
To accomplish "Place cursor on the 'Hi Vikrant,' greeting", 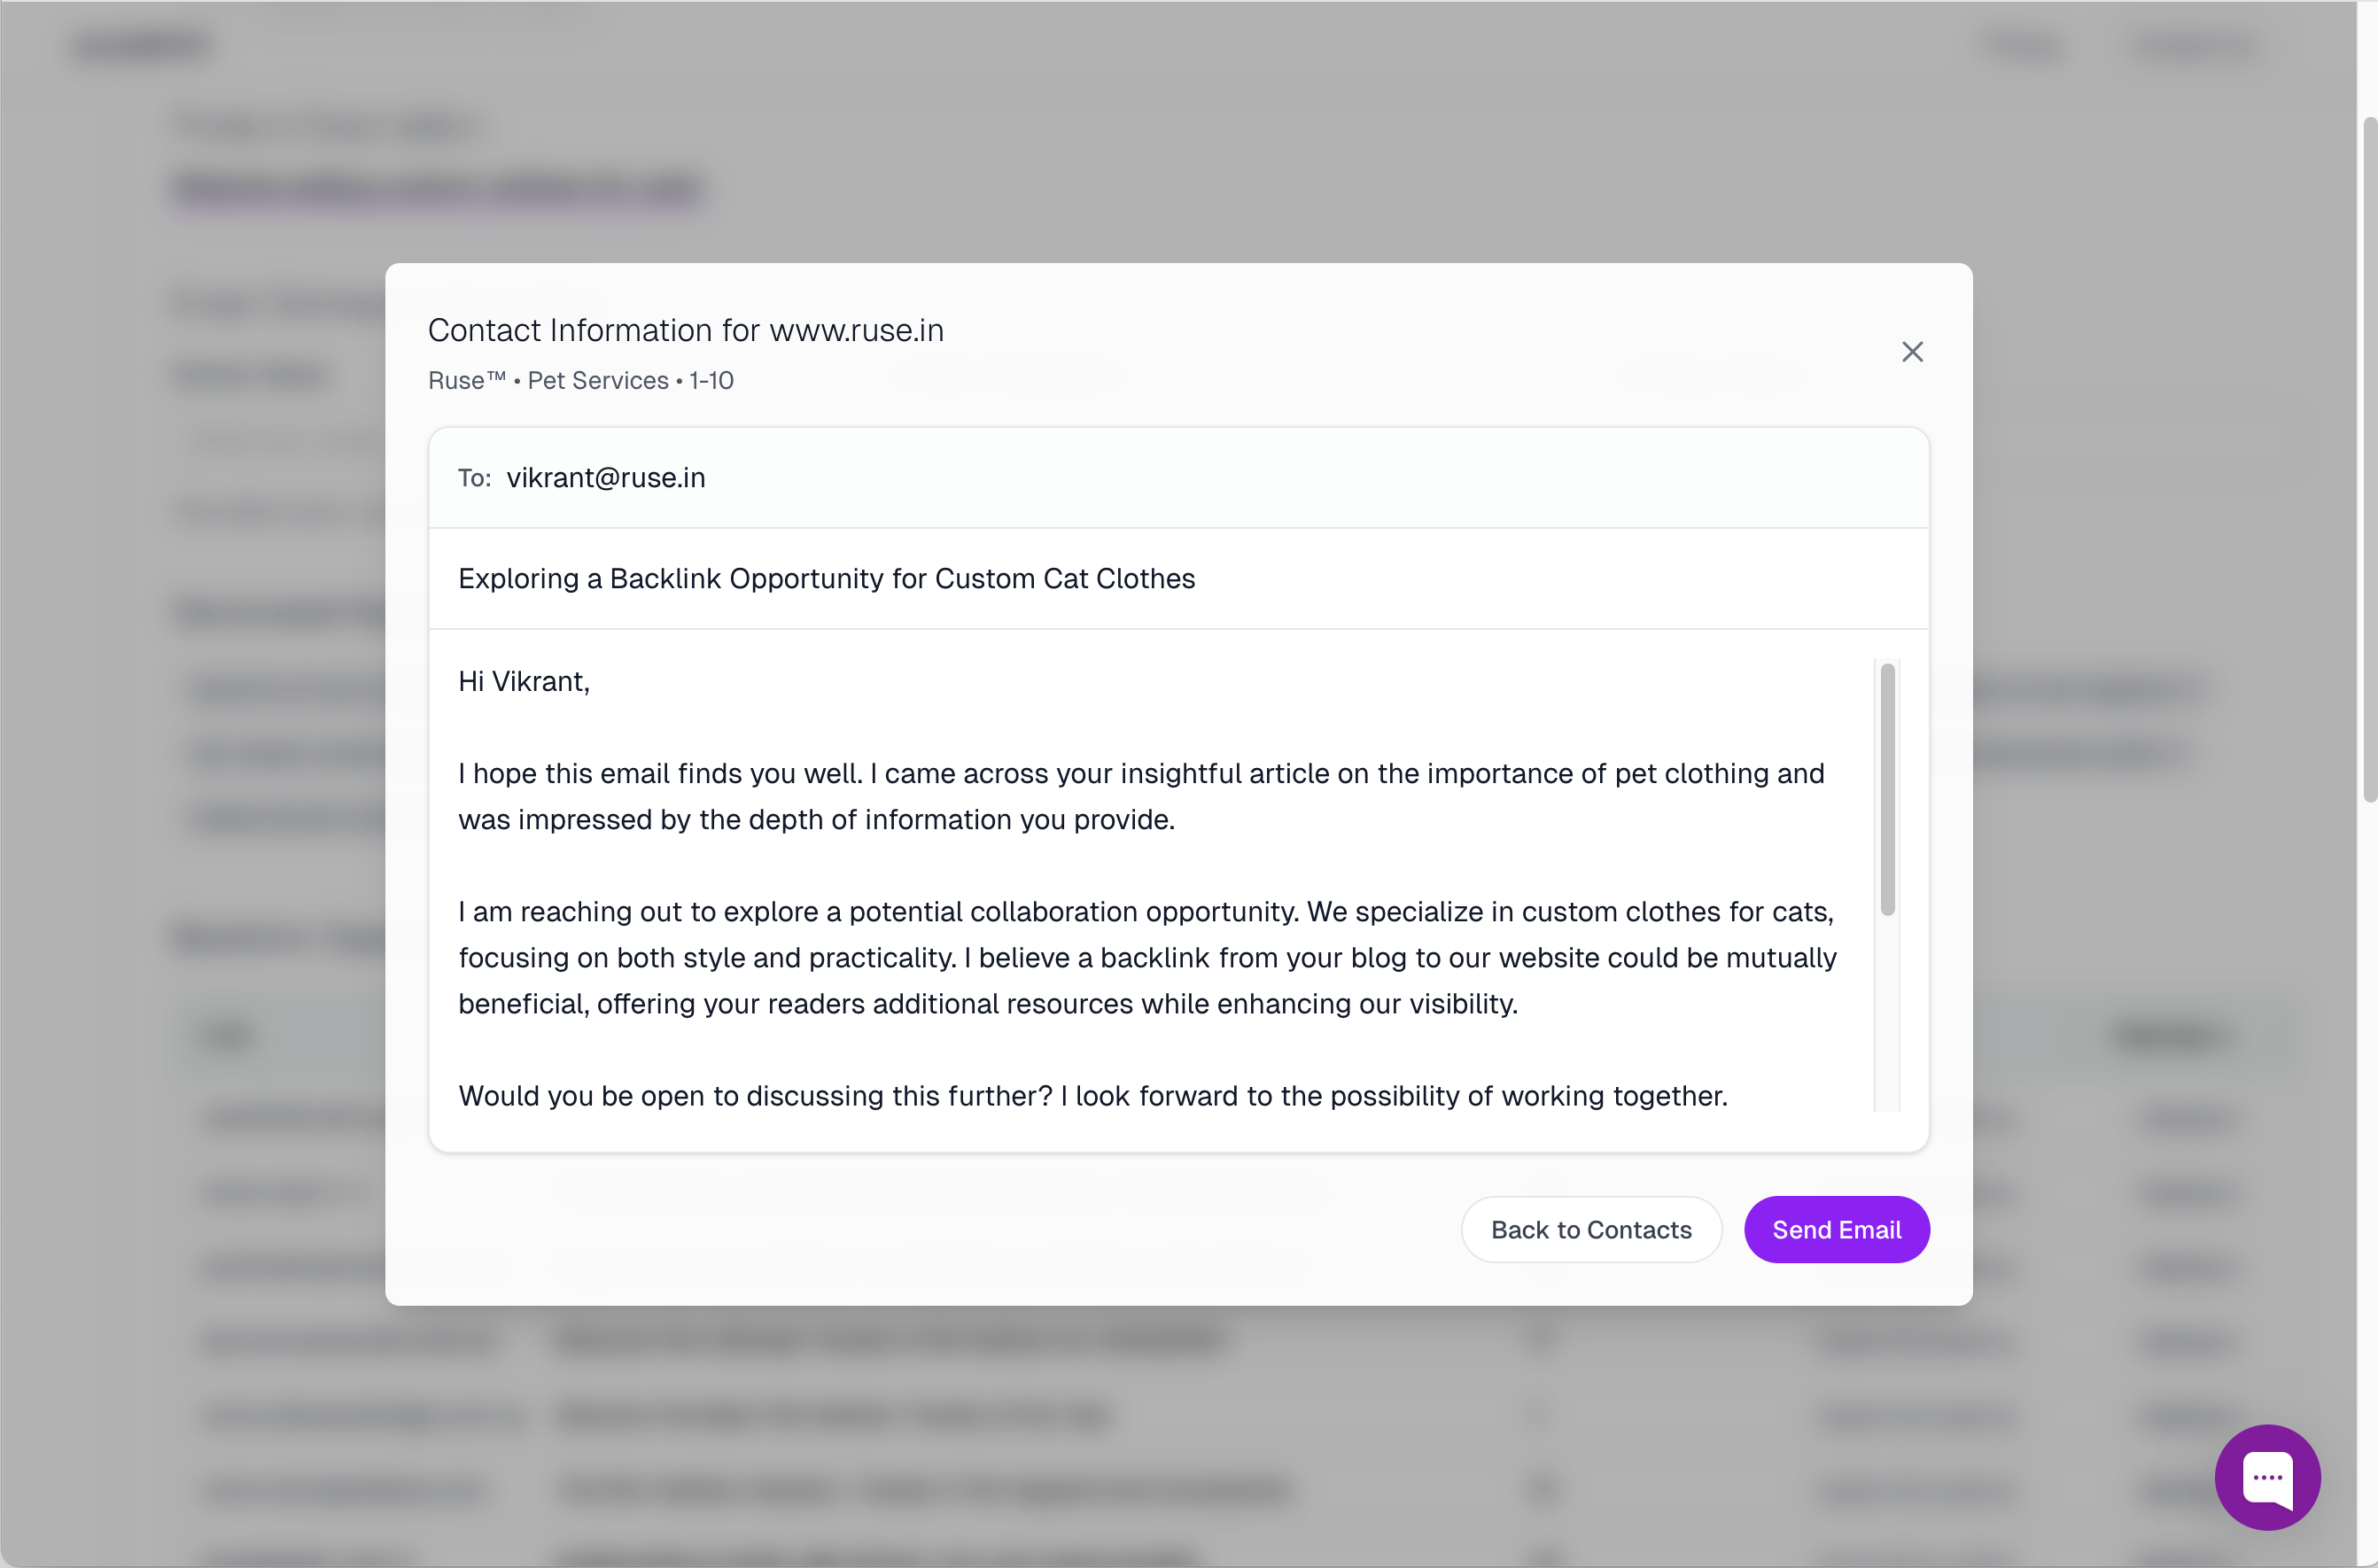I will pyautogui.click(x=524, y=682).
